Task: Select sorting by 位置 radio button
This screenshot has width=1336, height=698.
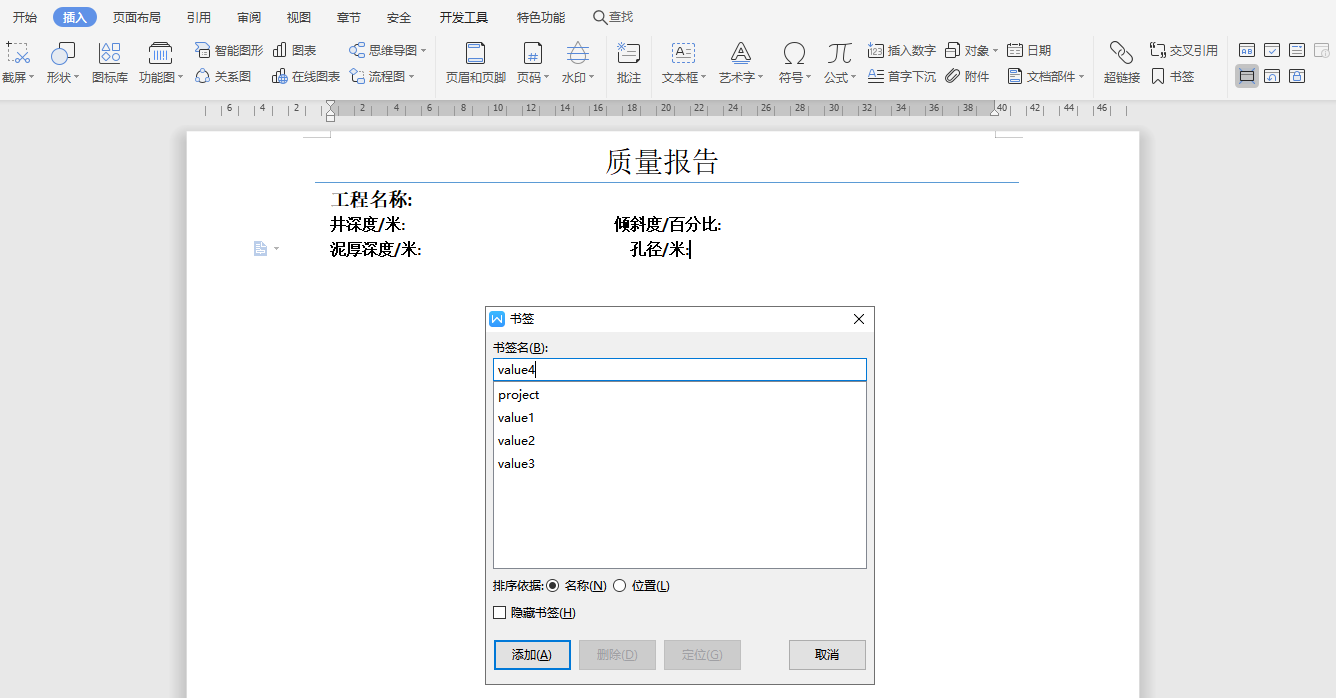Action: coord(619,585)
